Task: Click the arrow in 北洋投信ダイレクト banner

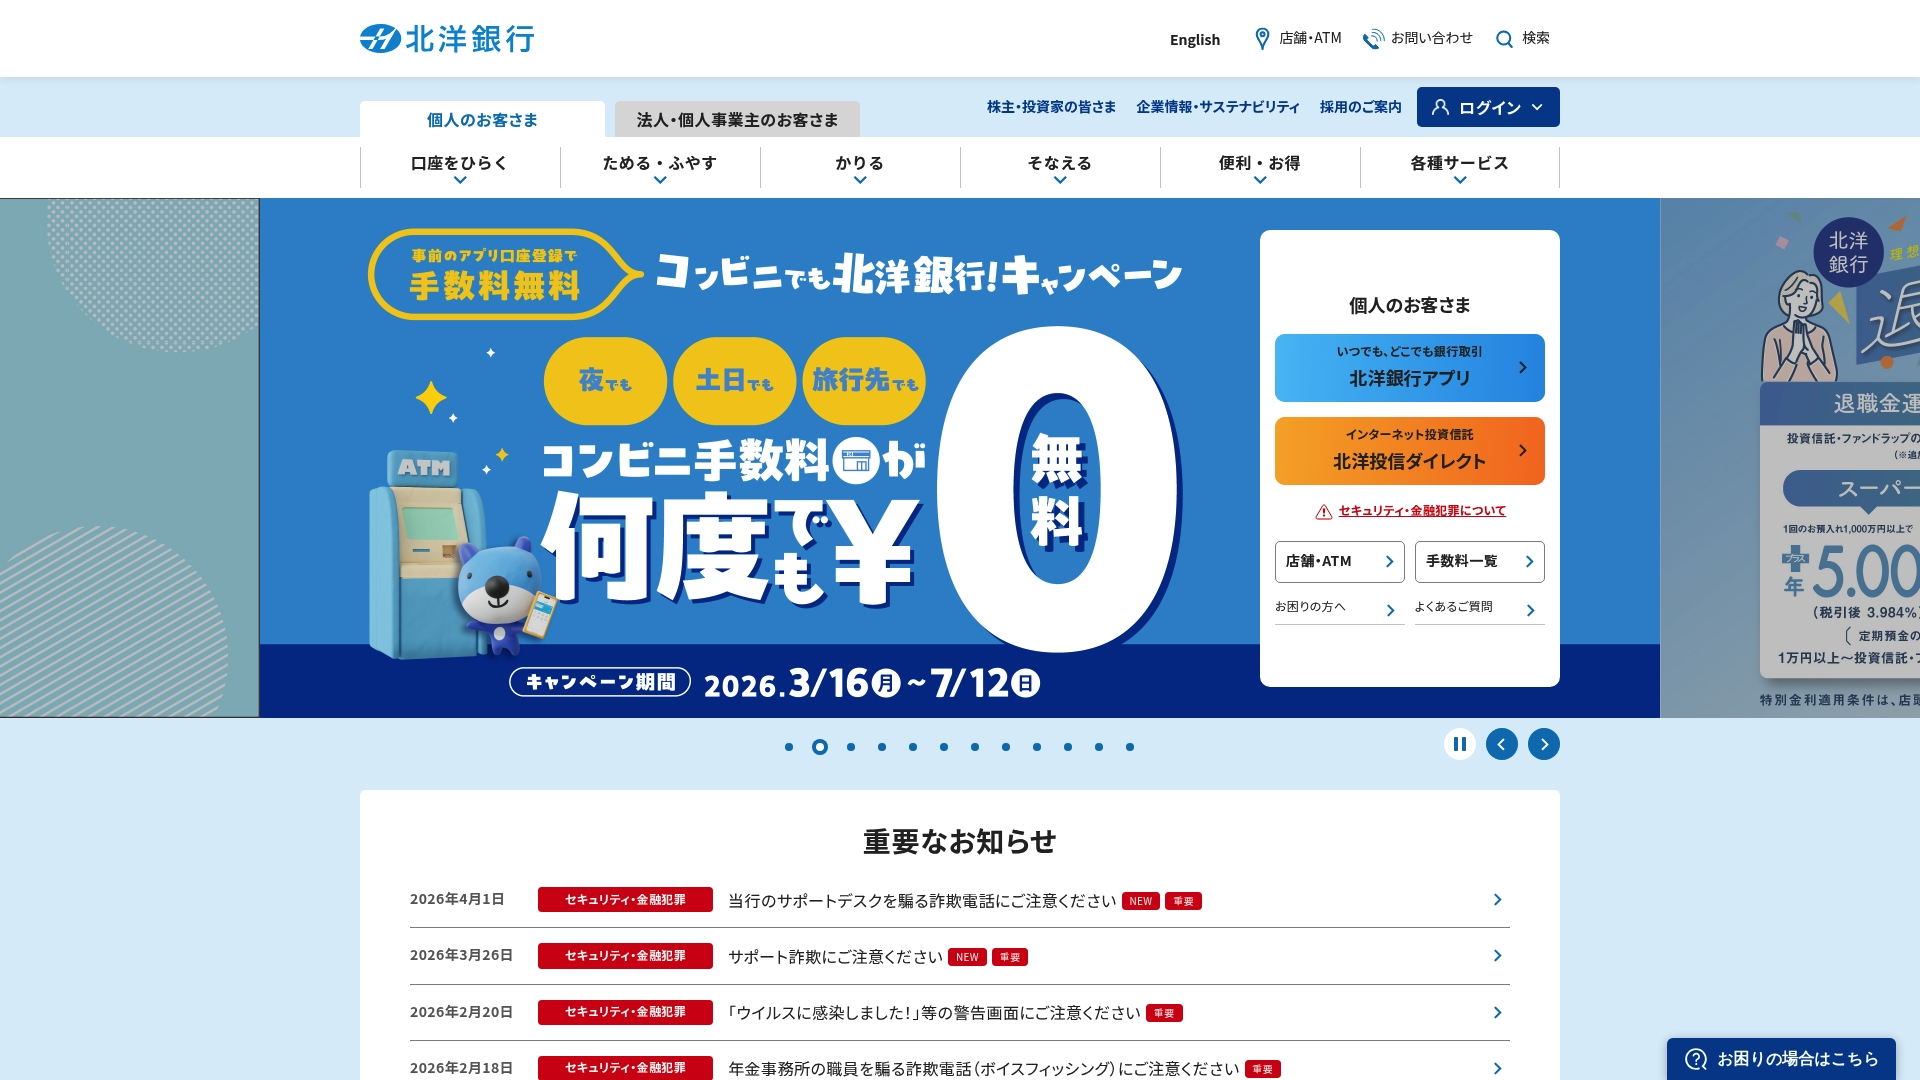Action: coord(1523,451)
